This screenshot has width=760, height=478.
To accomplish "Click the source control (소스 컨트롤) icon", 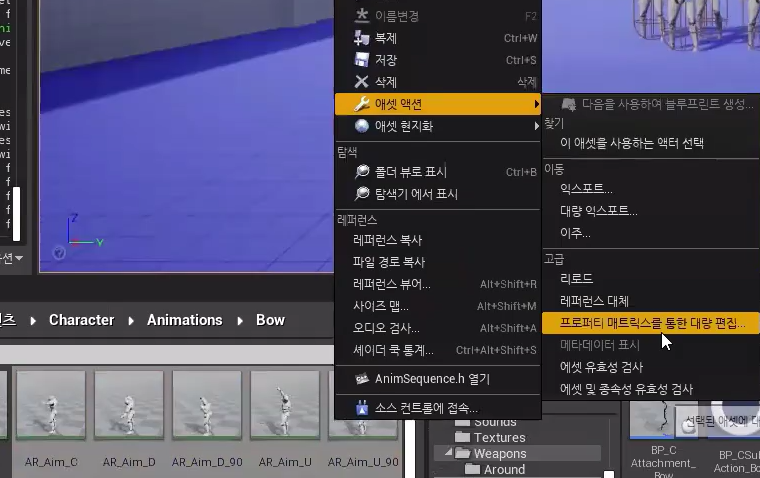I will (x=362, y=408).
